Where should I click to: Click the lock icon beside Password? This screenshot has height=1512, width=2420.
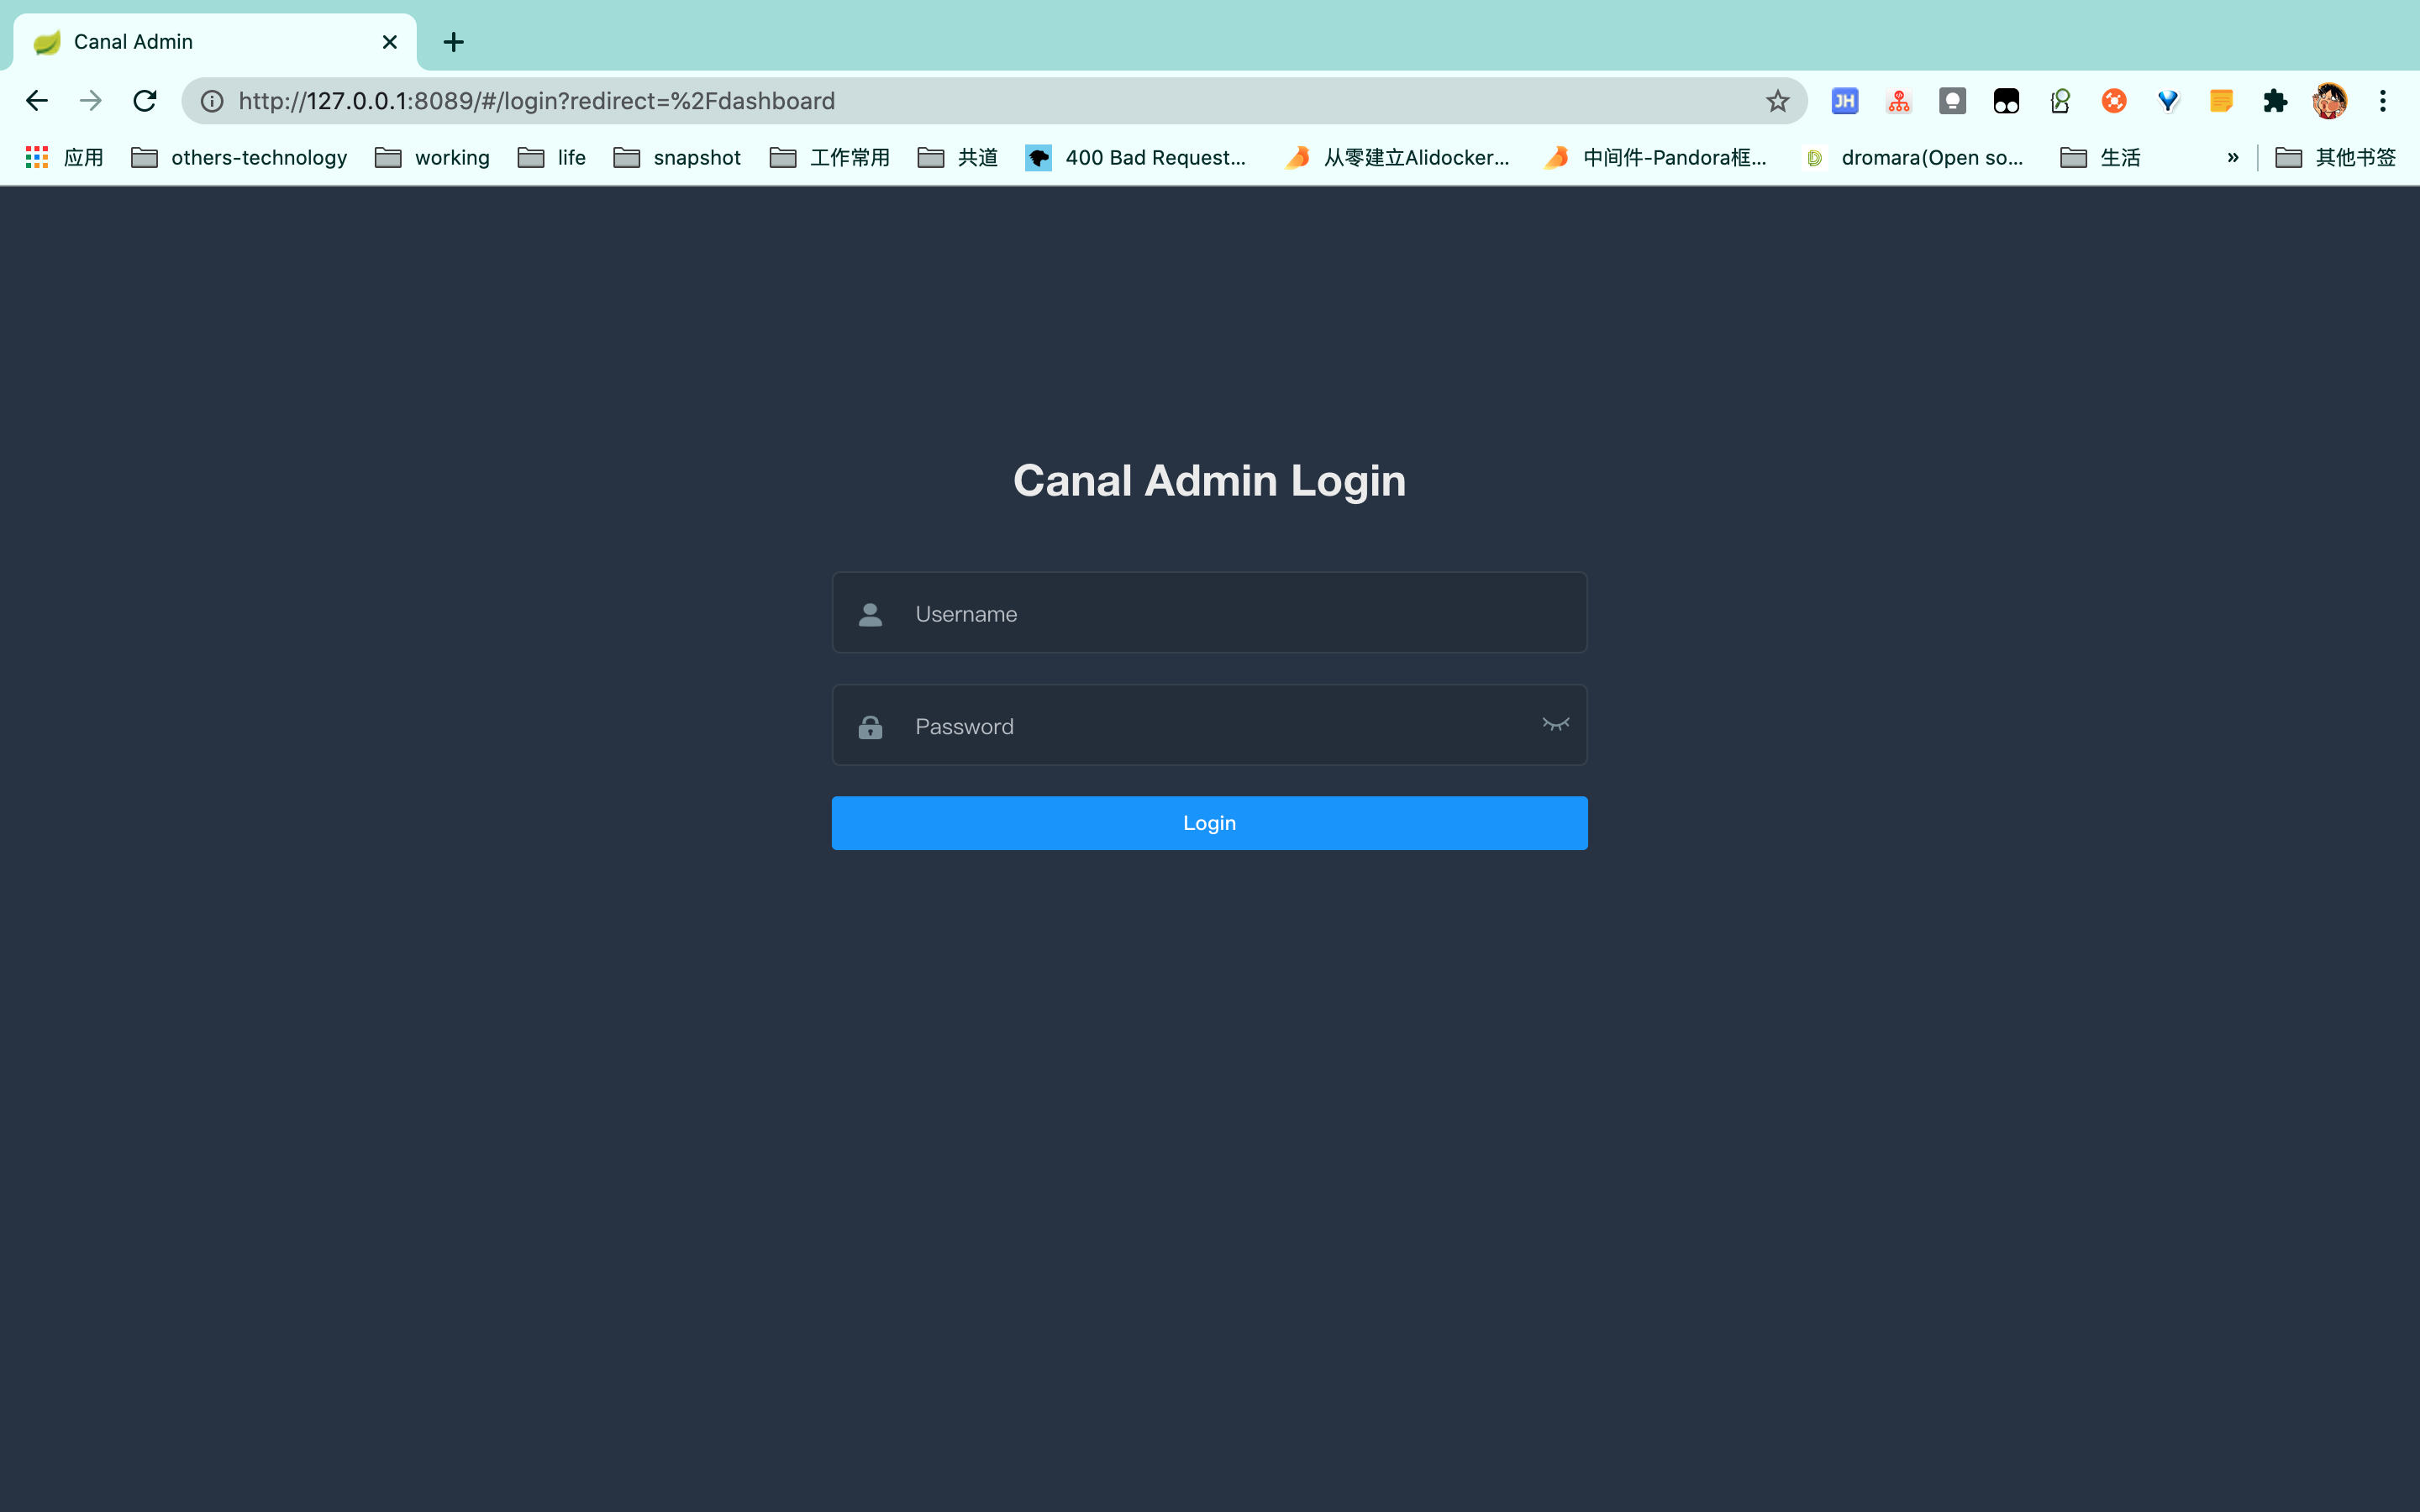[870, 727]
